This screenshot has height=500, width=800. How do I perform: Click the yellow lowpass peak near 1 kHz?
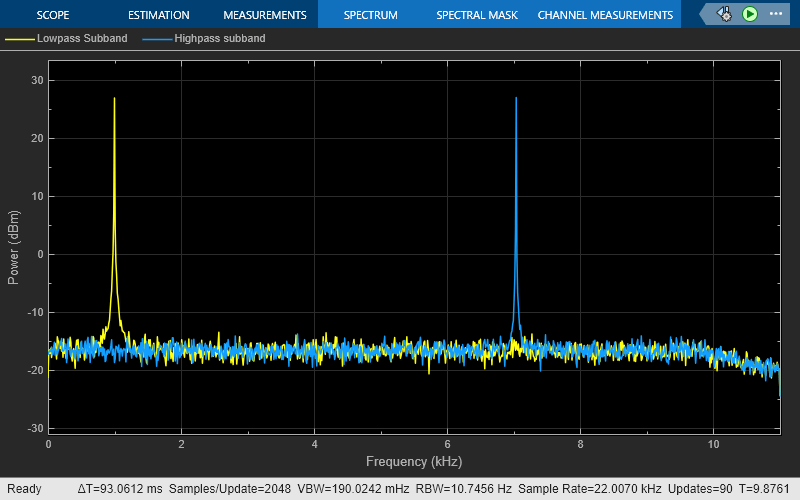point(114,98)
